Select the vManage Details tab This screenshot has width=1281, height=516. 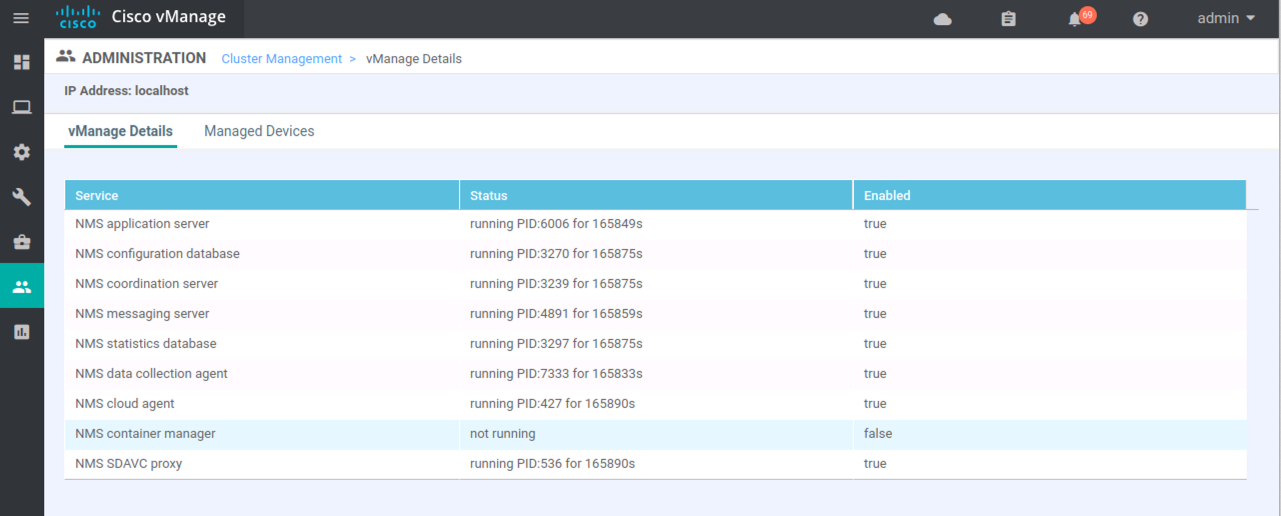[x=120, y=131]
